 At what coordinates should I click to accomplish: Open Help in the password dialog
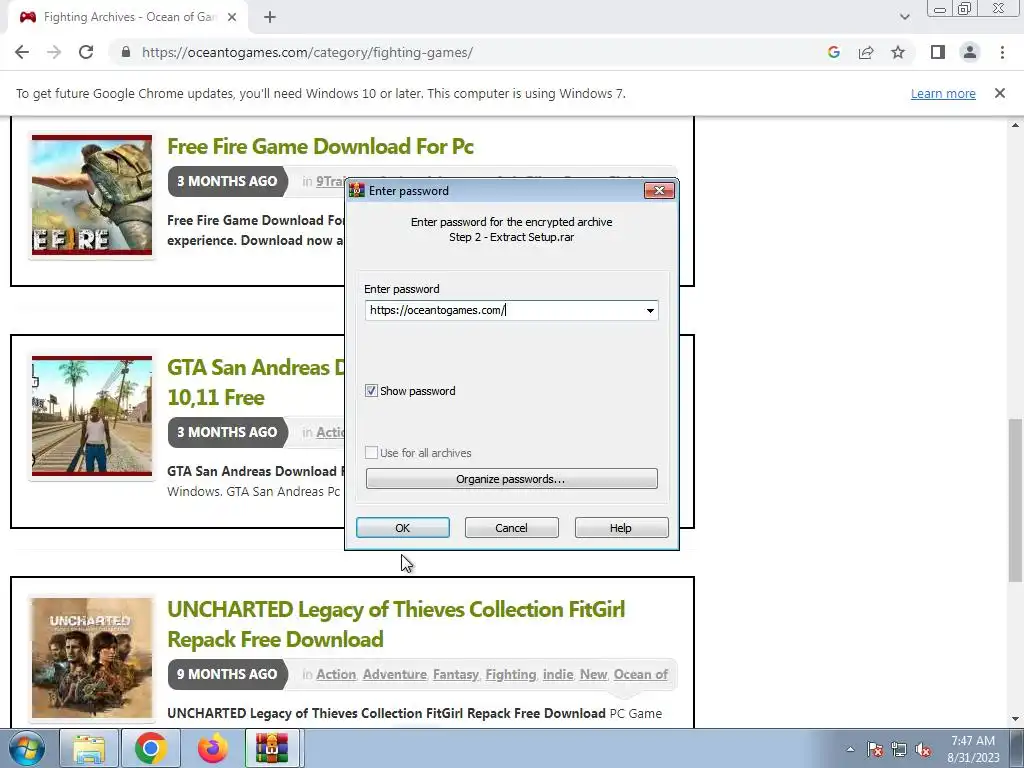point(621,528)
